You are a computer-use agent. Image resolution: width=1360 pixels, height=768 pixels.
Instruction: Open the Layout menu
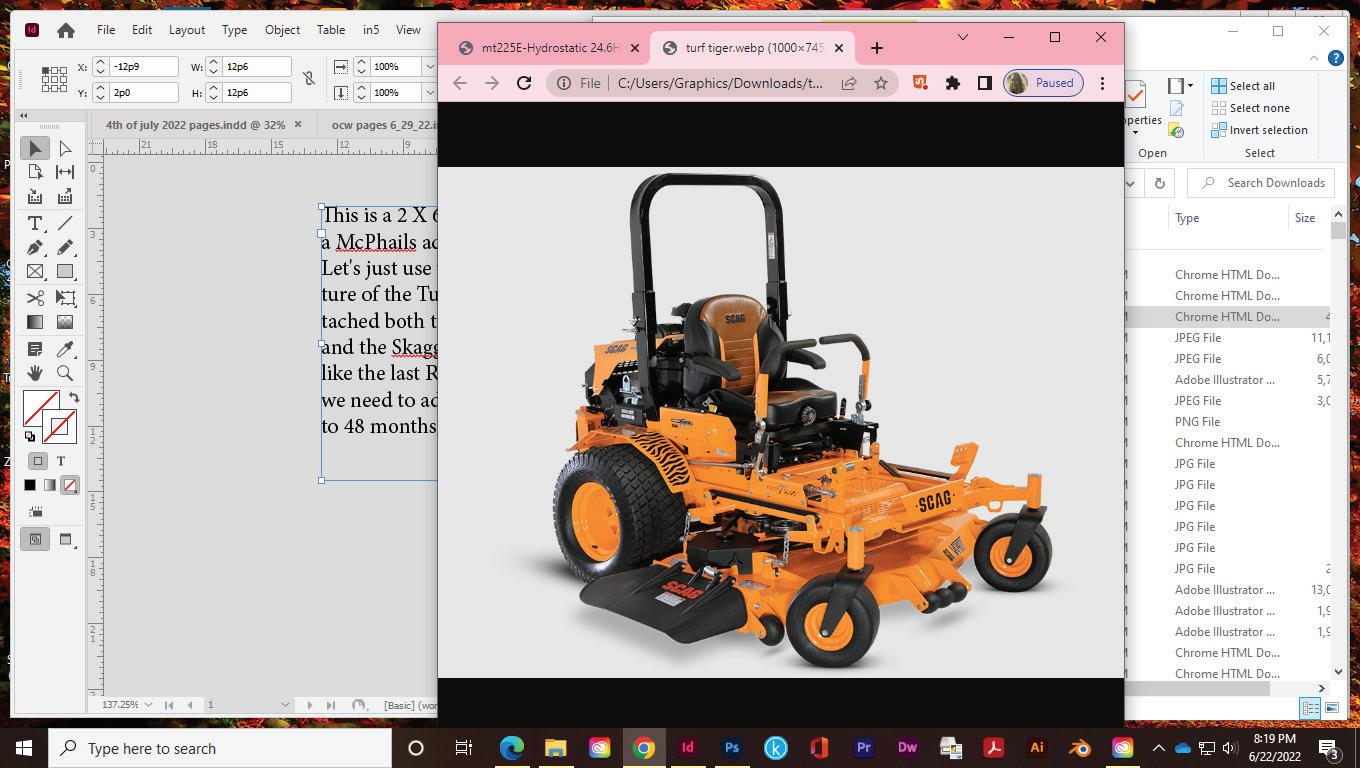(186, 30)
